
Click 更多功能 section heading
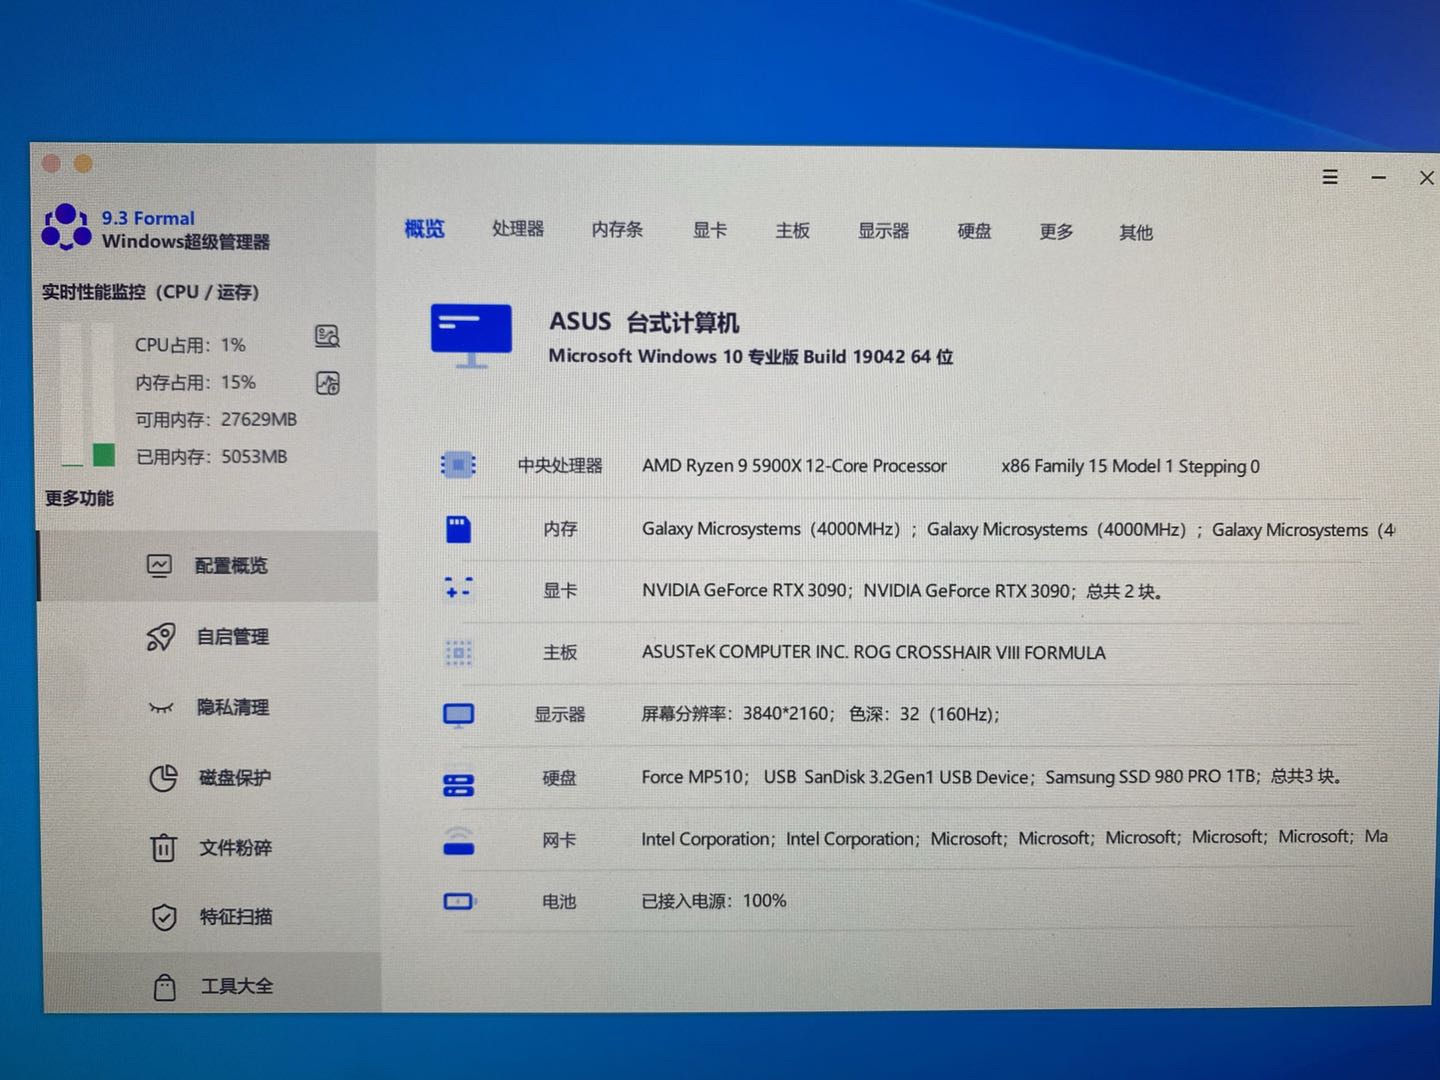pos(79,498)
